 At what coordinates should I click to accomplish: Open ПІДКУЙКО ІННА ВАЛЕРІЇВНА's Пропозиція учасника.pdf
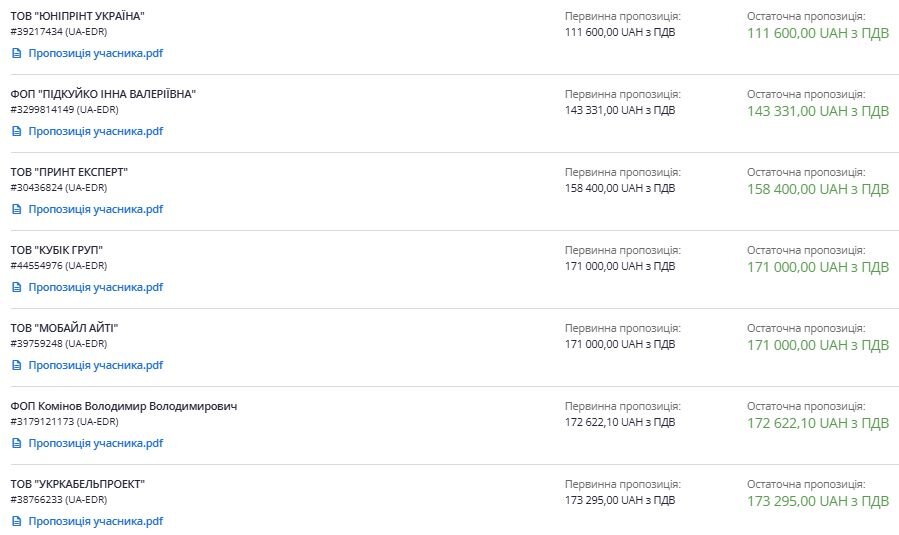coord(95,131)
